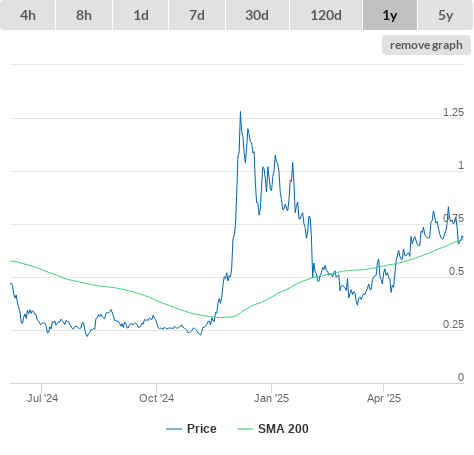Image resolution: width=474 pixels, height=455 pixels.
Task: Click the 1.25 y-axis value label
Action: [453, 112]
